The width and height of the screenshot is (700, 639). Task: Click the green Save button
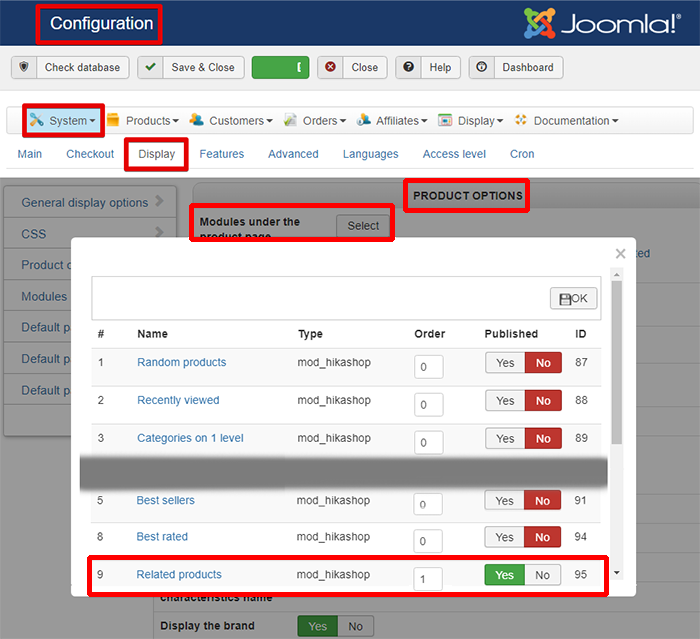[280, 67]
